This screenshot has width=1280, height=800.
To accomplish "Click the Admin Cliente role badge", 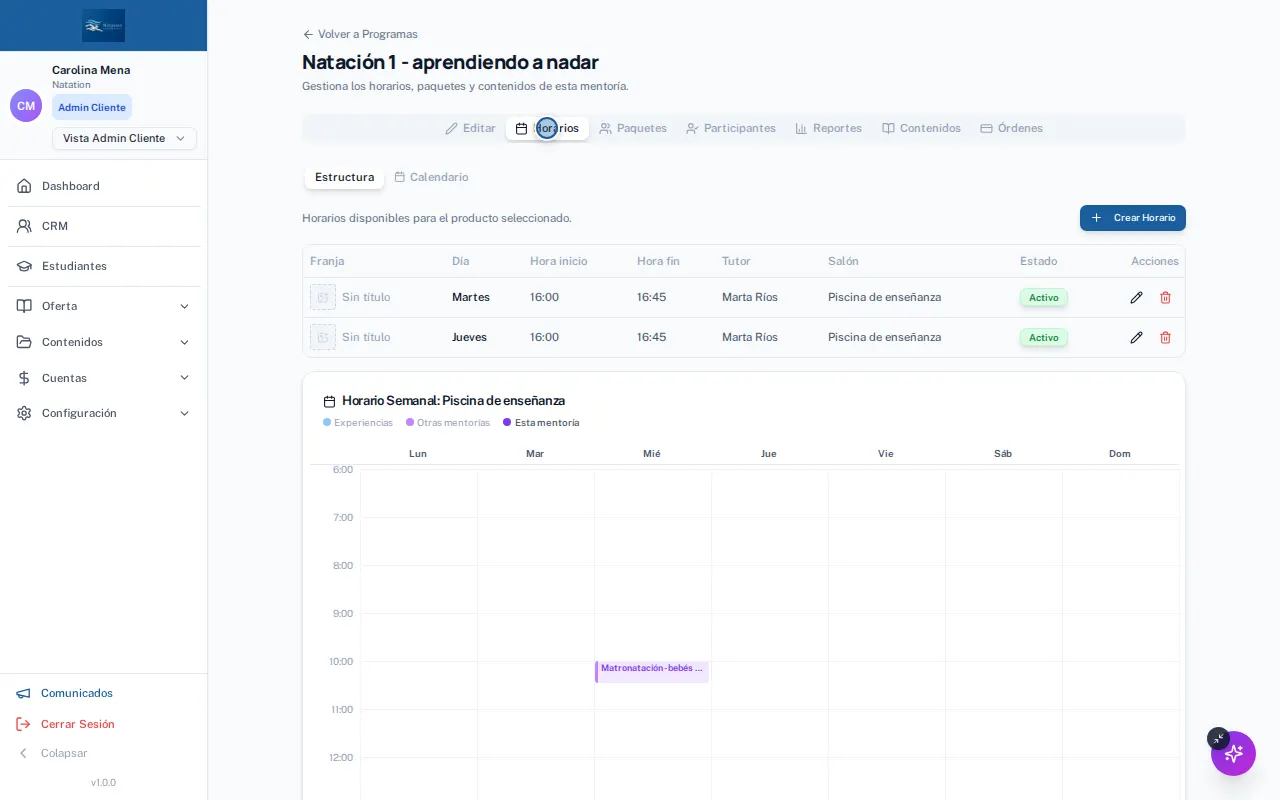I will [92, 107].
